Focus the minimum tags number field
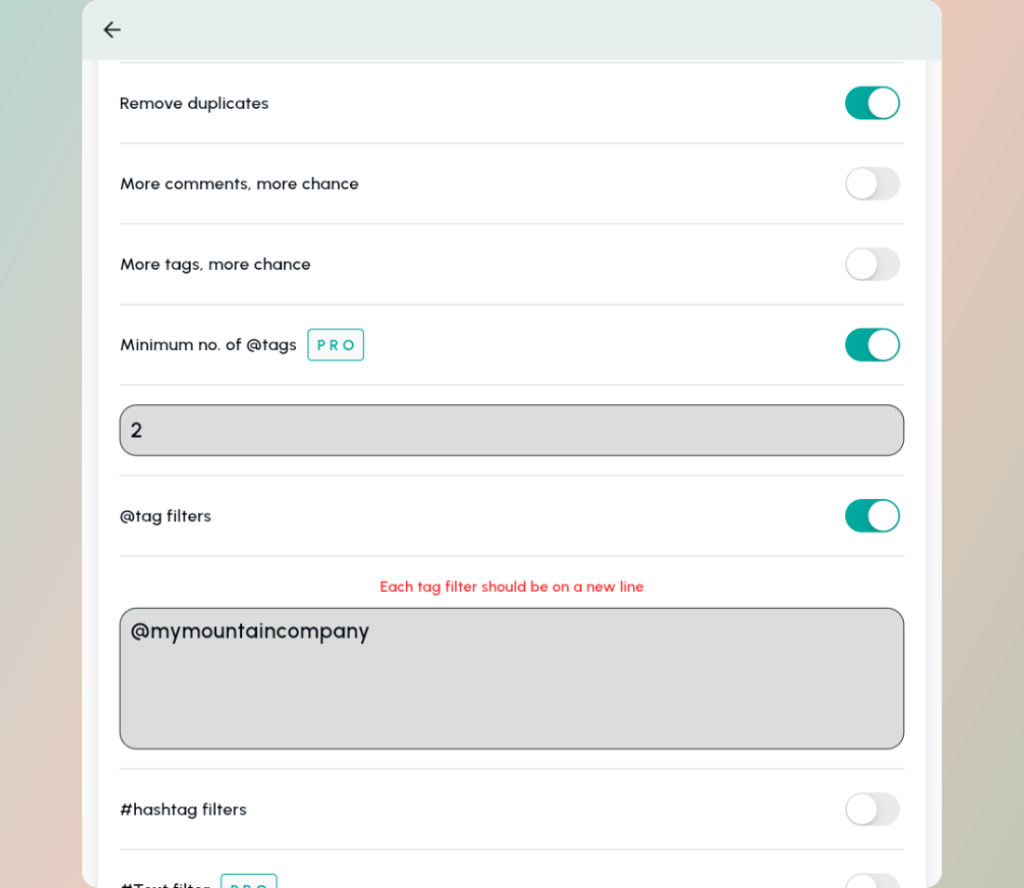1024x888 pixels. tap(511, 430)
